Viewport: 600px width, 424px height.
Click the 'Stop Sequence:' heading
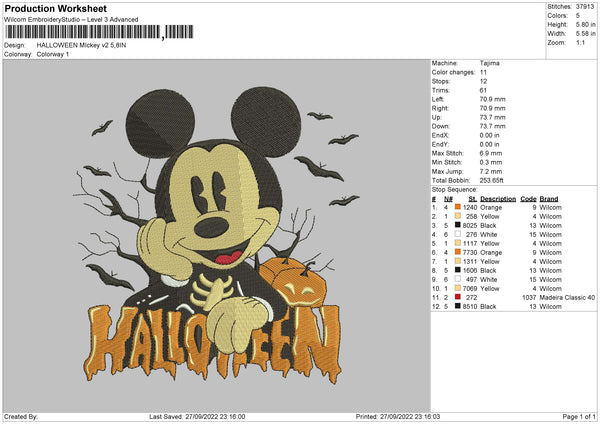pos(455,190)
